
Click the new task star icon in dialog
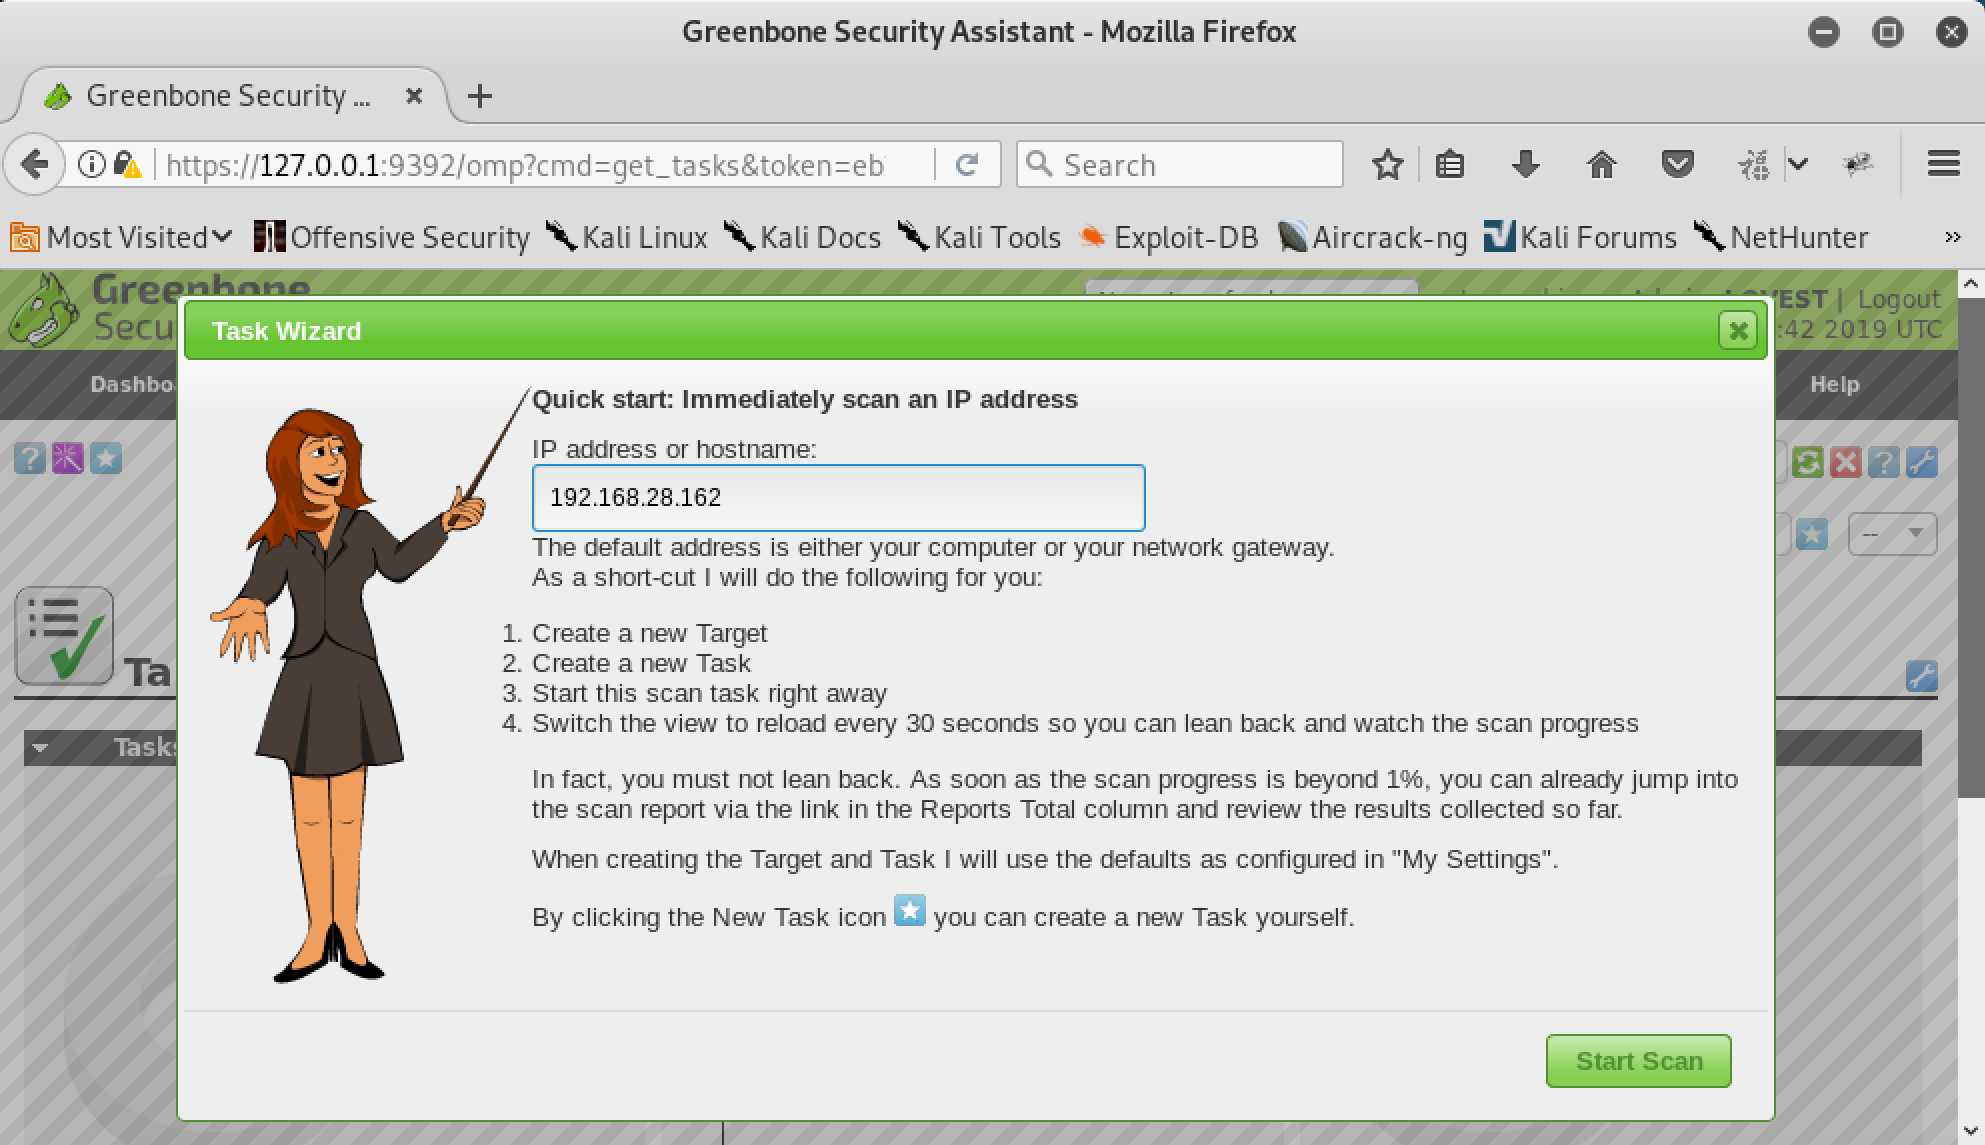click(x=911, y=911)
